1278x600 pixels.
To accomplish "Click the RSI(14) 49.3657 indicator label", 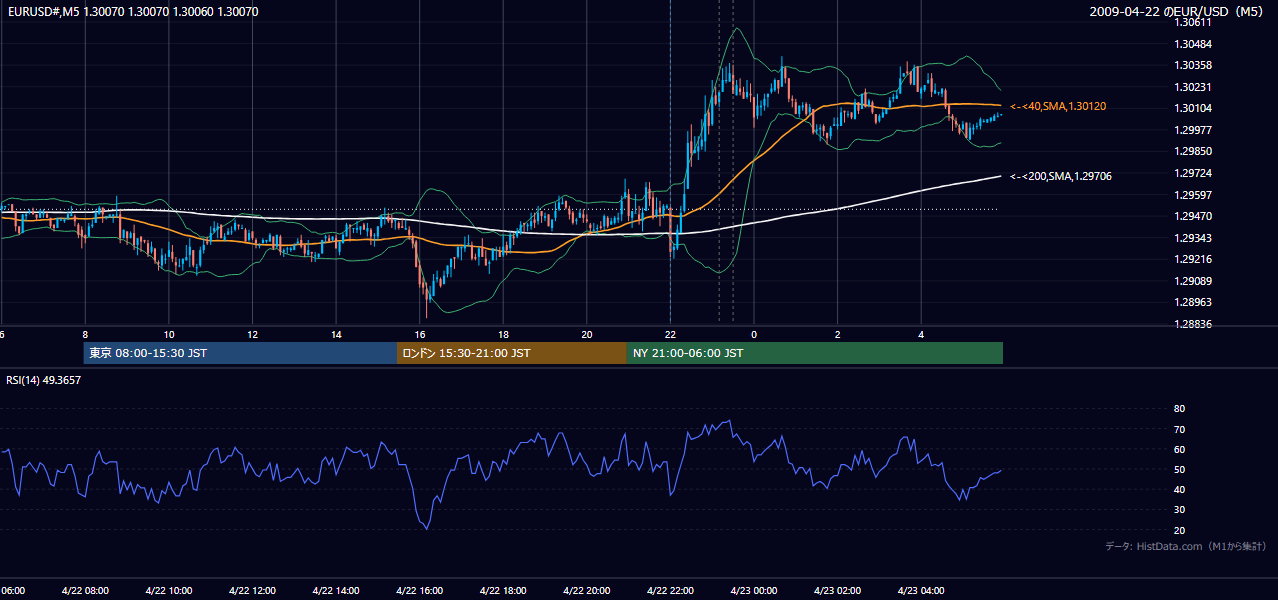I will point(44,380).
